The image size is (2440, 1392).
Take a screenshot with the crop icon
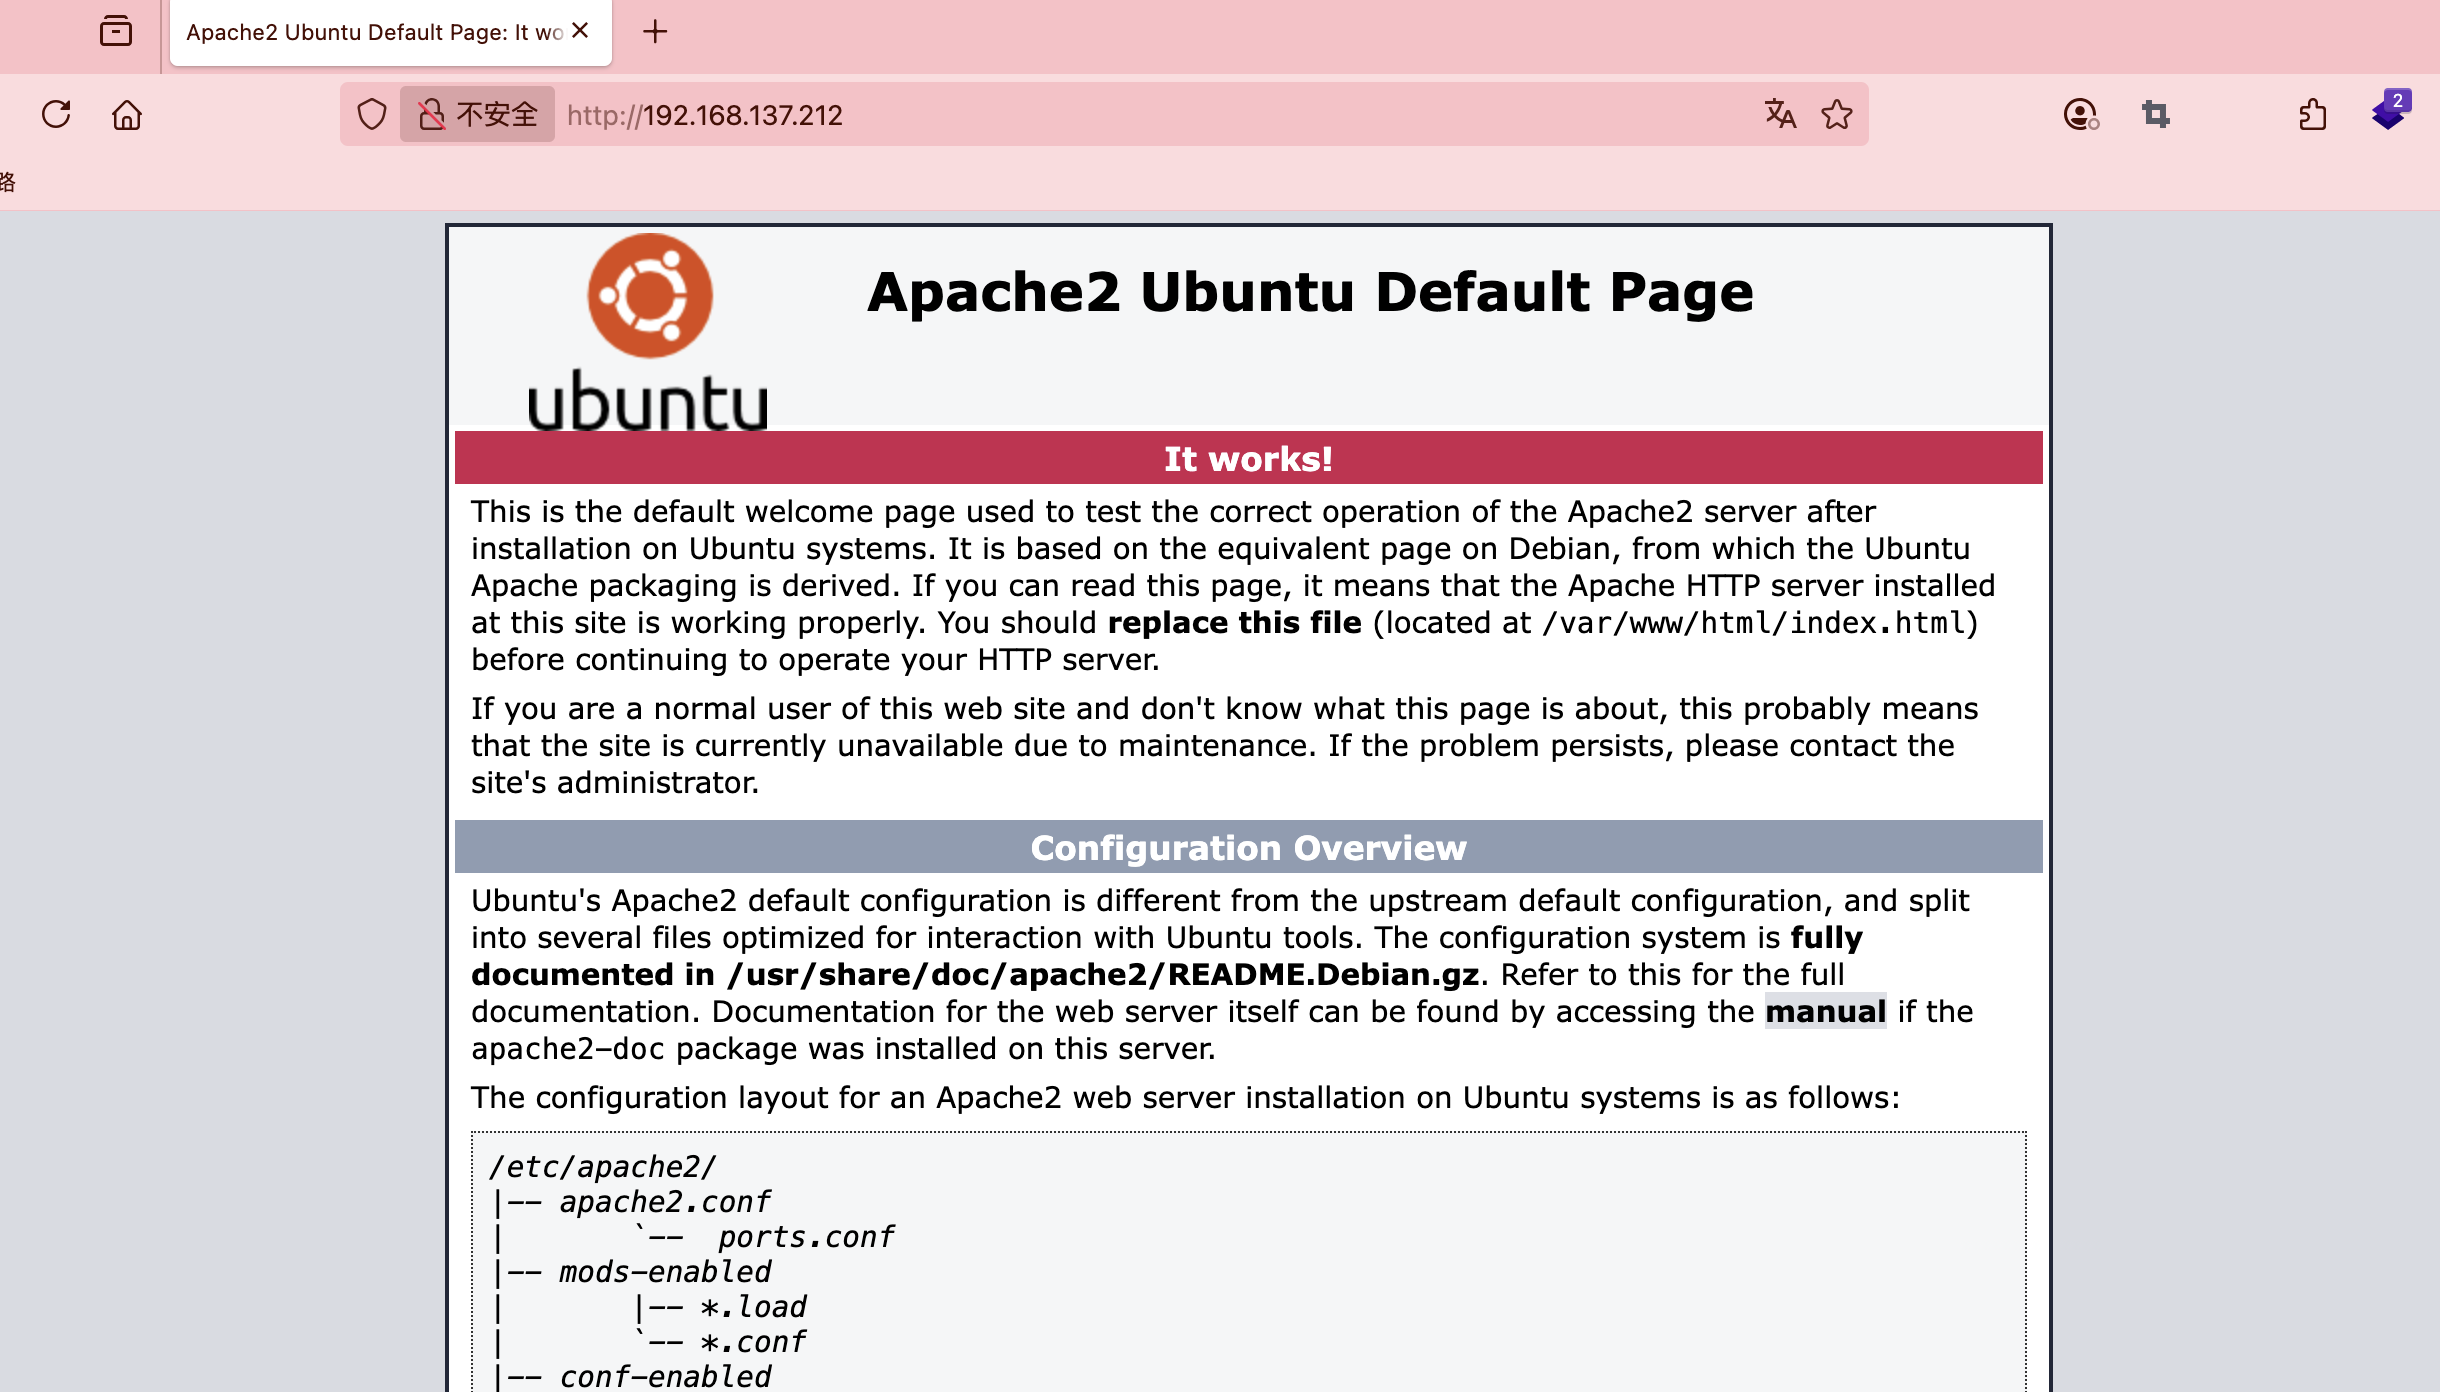pyautogui.click(x=2156, y=114)
